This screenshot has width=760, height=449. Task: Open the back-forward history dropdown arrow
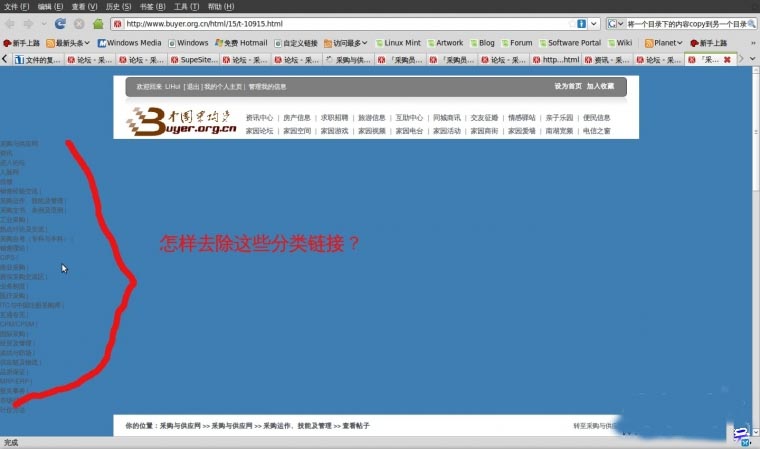click(44, 24)
